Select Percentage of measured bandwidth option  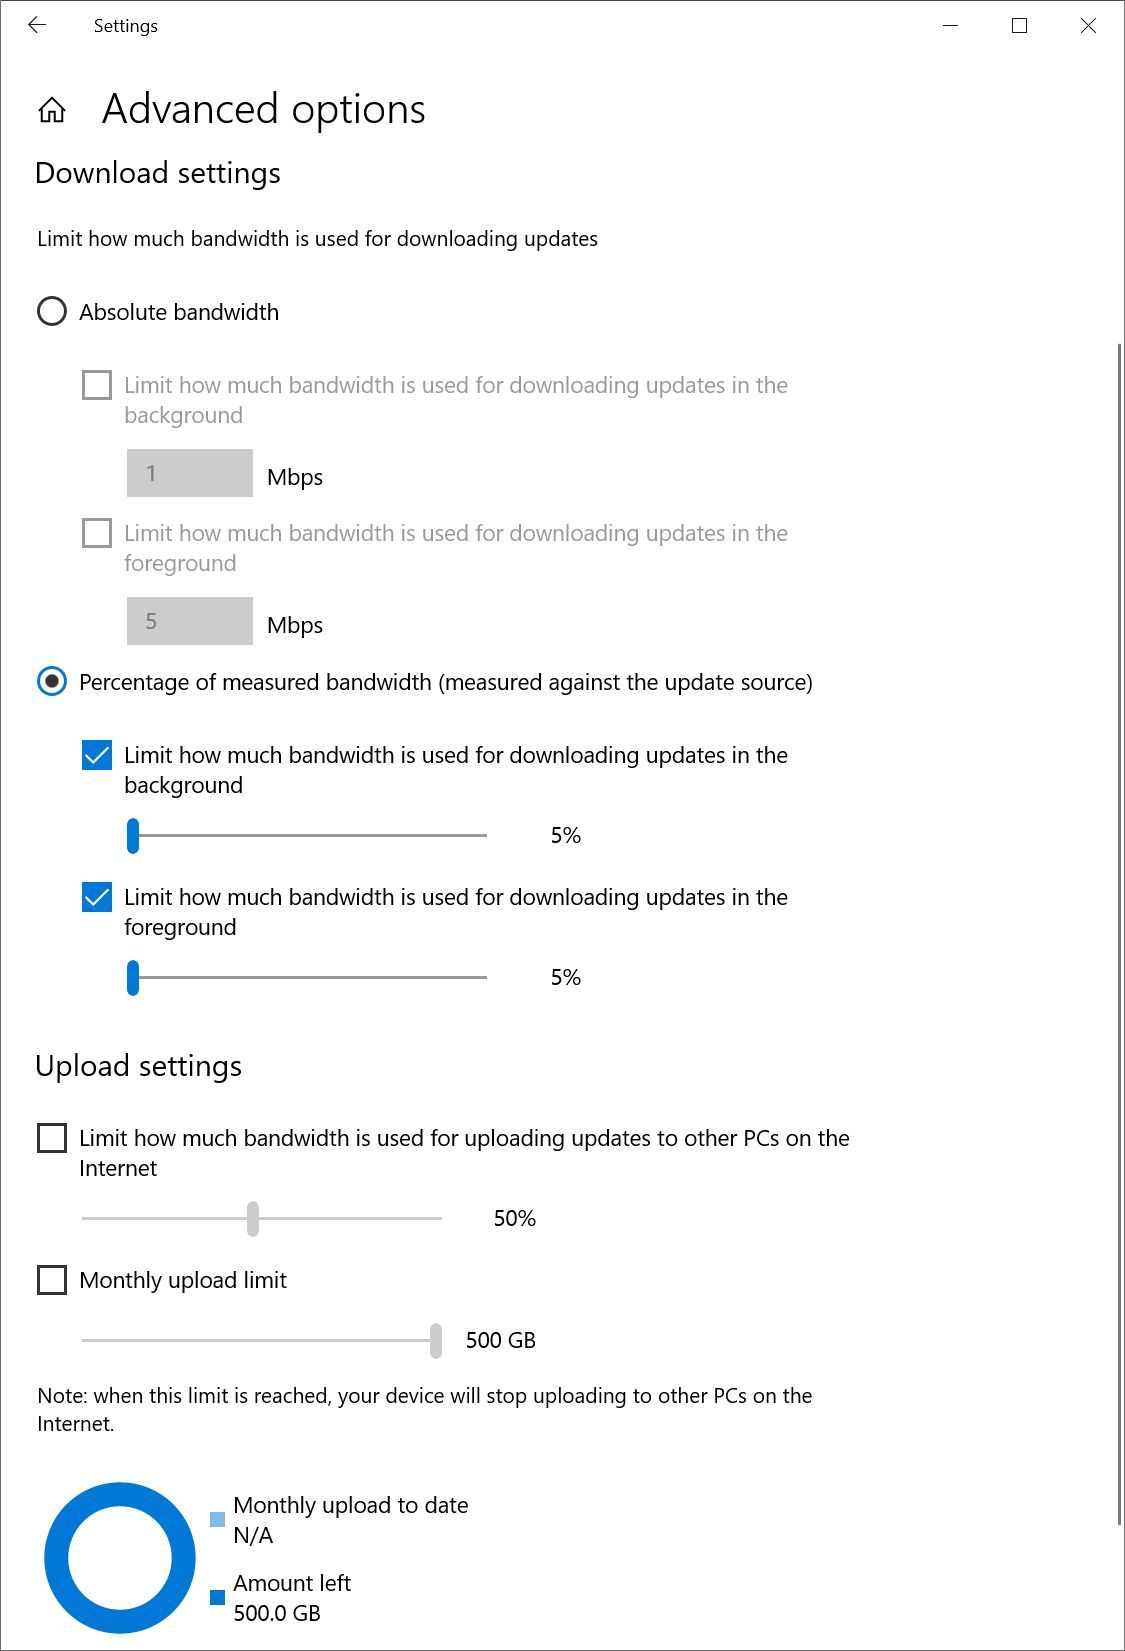(x=52, y=682)
